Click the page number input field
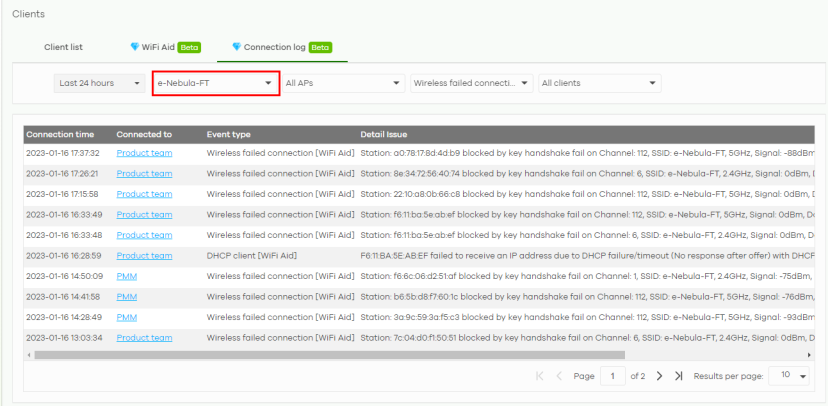The width and height of the screenshot is (828, 406). pos(611,375)
